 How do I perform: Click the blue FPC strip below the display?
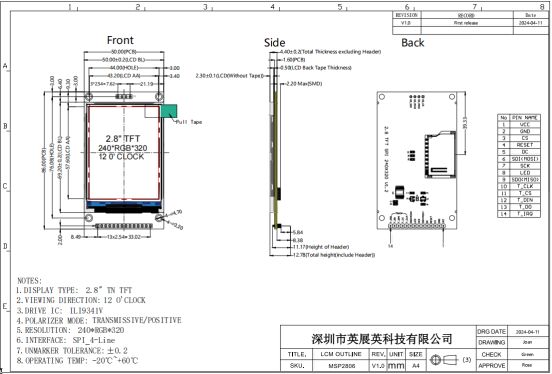(x=124, y=203)
